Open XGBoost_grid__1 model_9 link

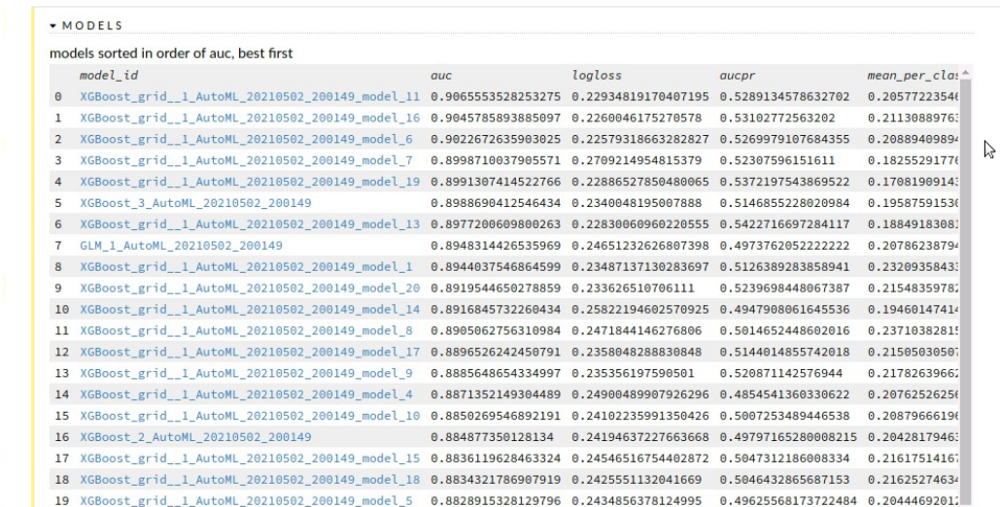coord(246,373)
